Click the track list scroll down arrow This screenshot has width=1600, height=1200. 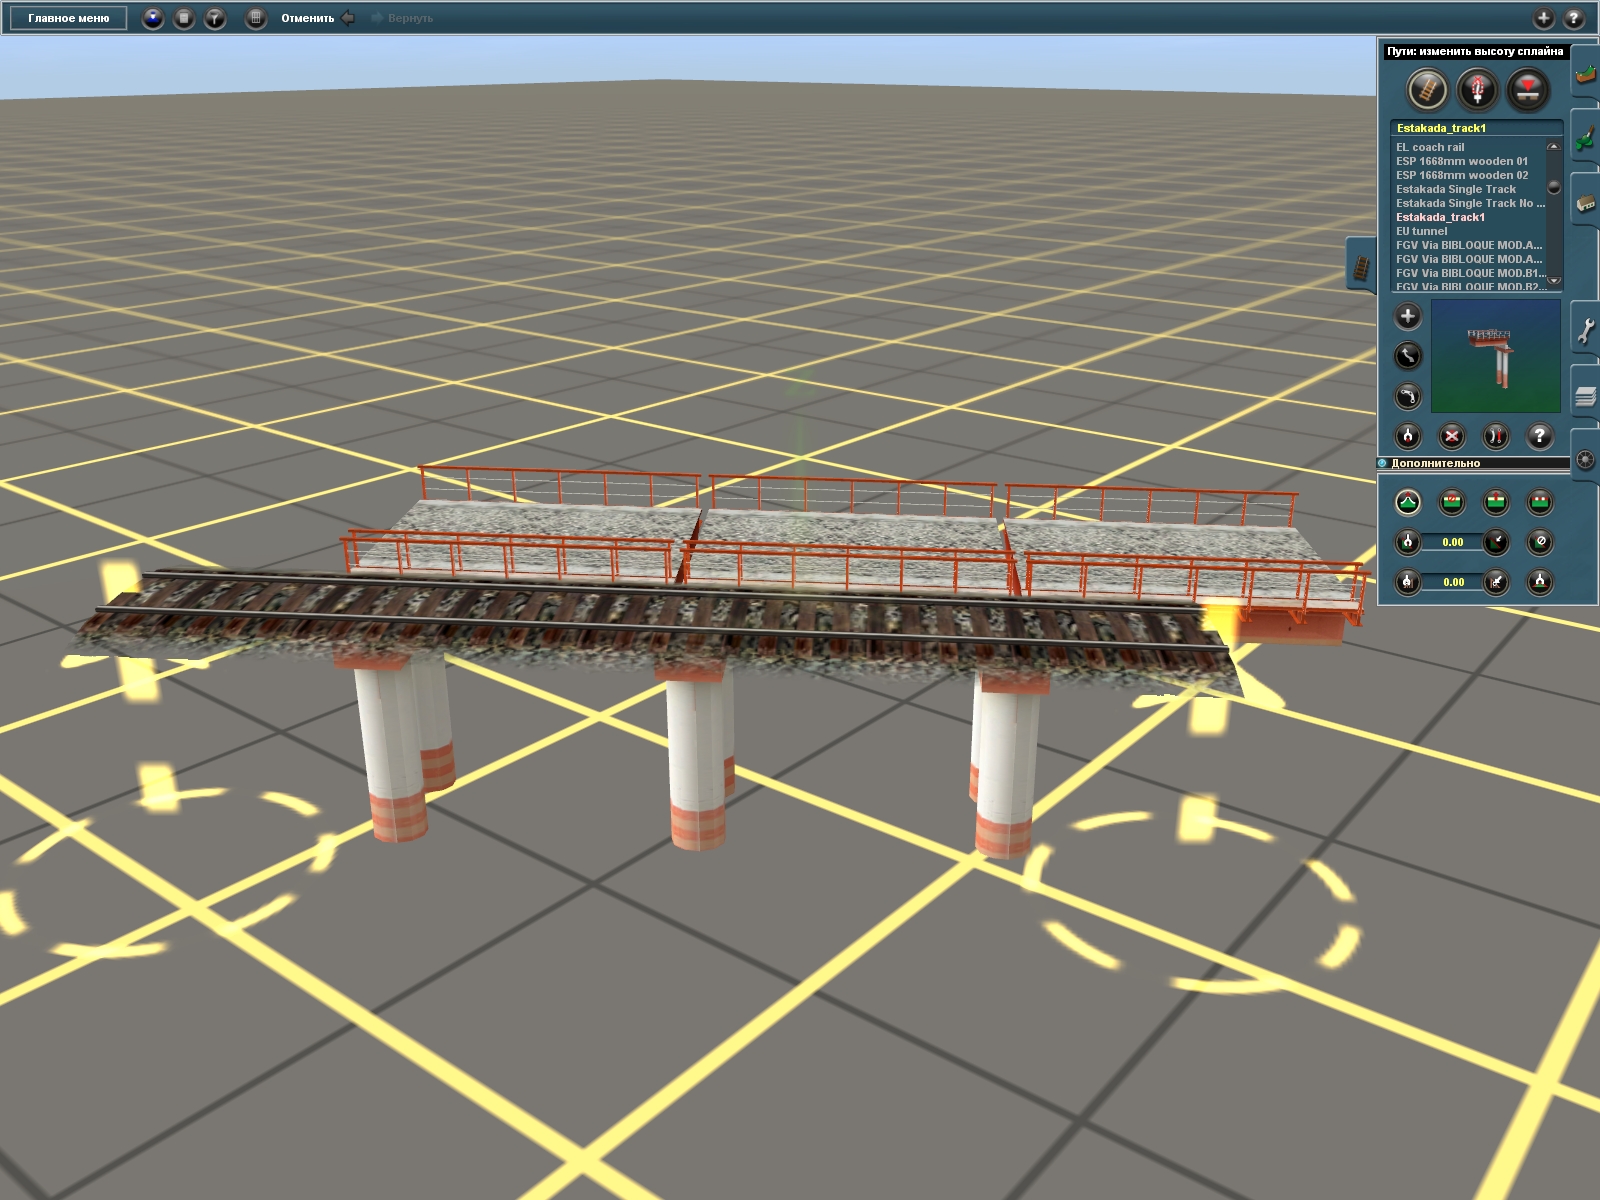coord(1554,281)
